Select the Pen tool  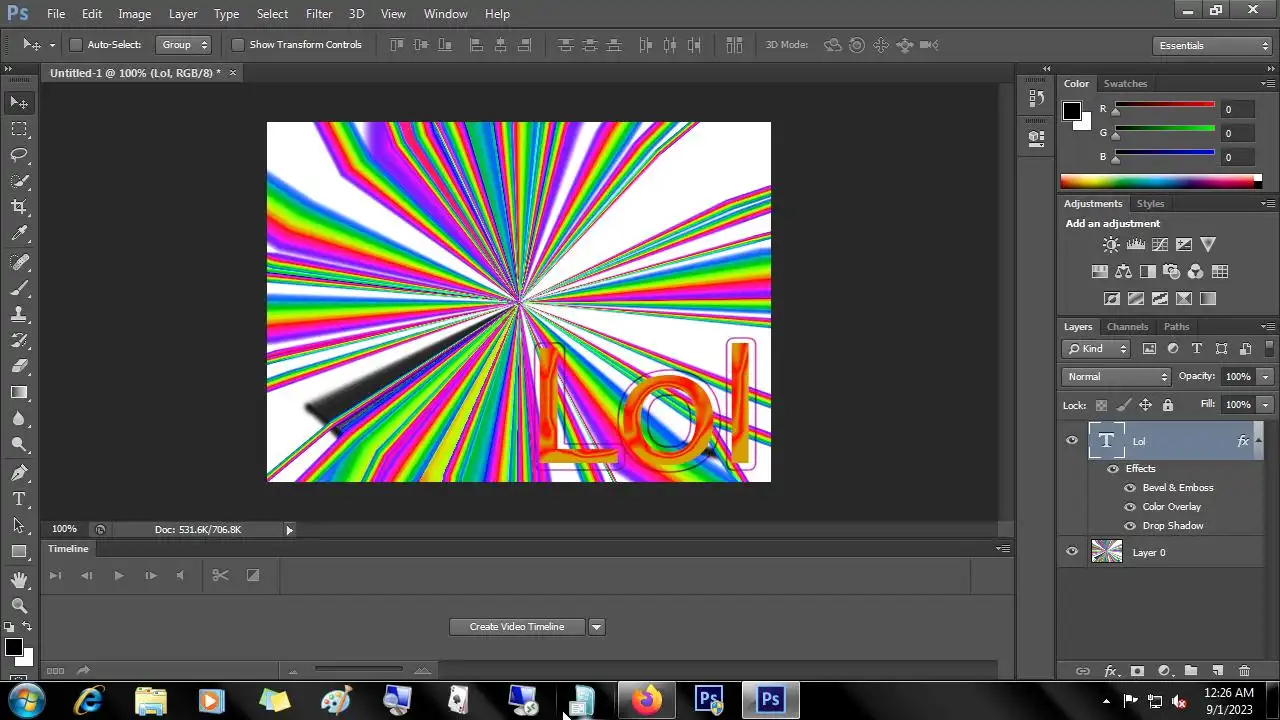(19, 473)
